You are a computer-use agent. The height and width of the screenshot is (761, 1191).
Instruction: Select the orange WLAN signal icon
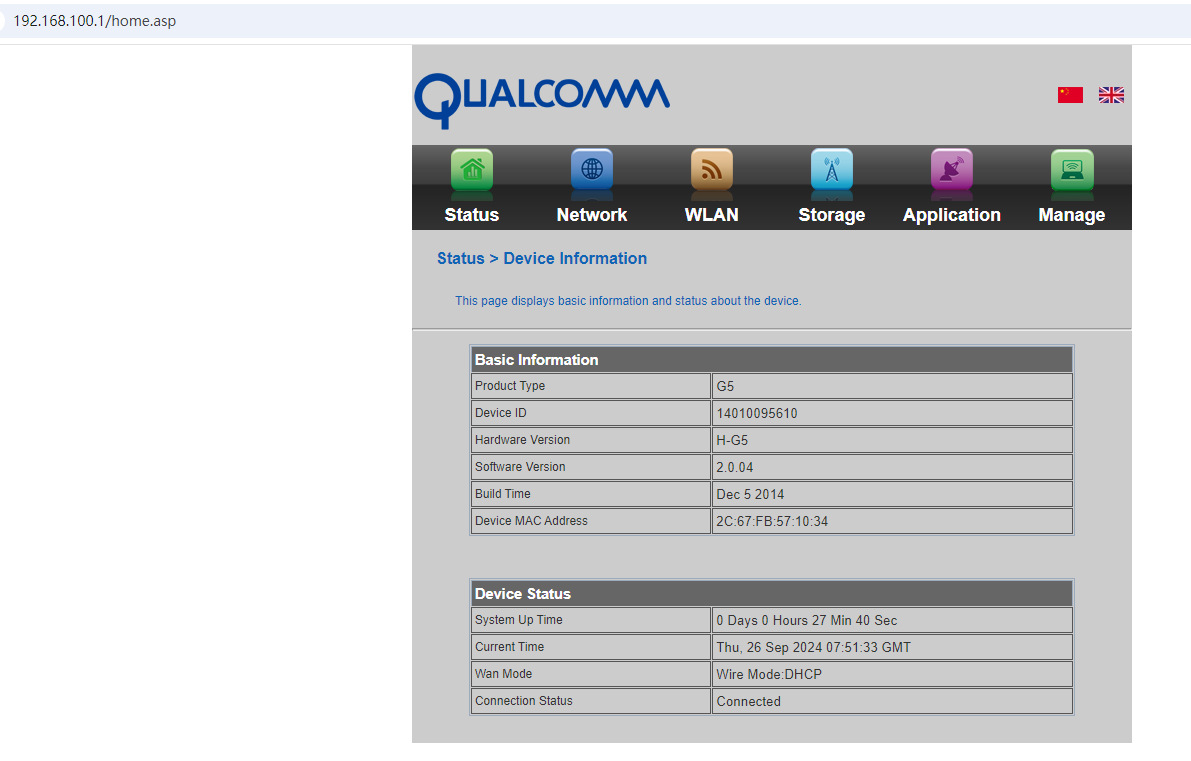pos(712,169)
